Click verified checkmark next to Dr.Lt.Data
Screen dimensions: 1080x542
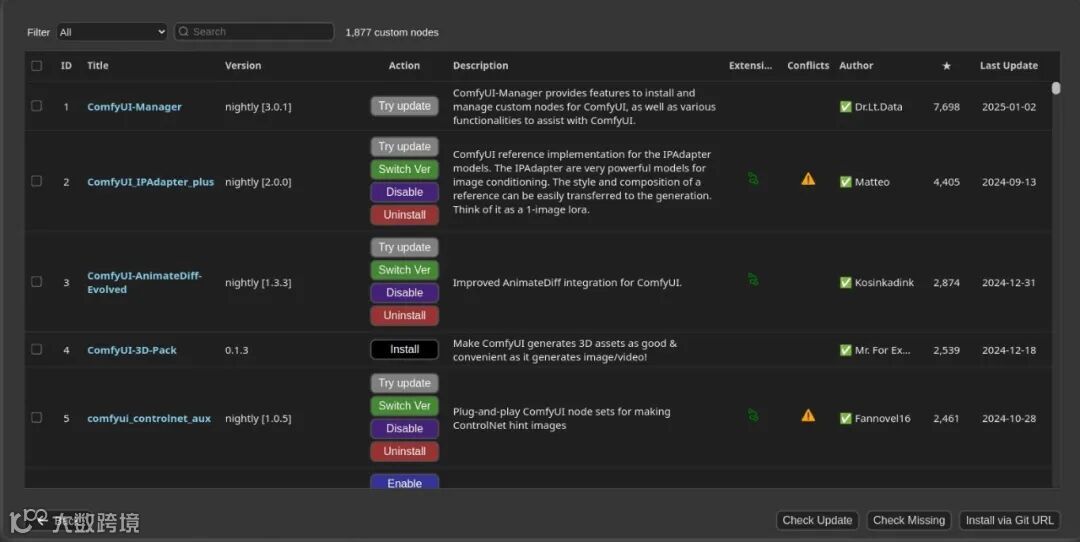click(x=845, y=107)
